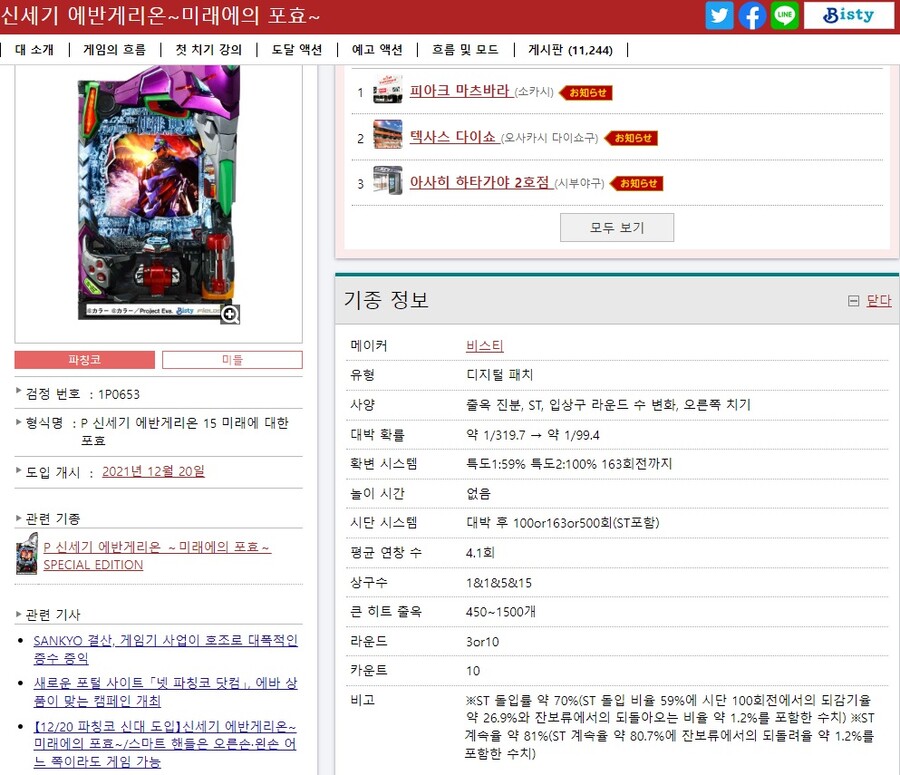Click the large Evangelion machine image

pos(159,193)
